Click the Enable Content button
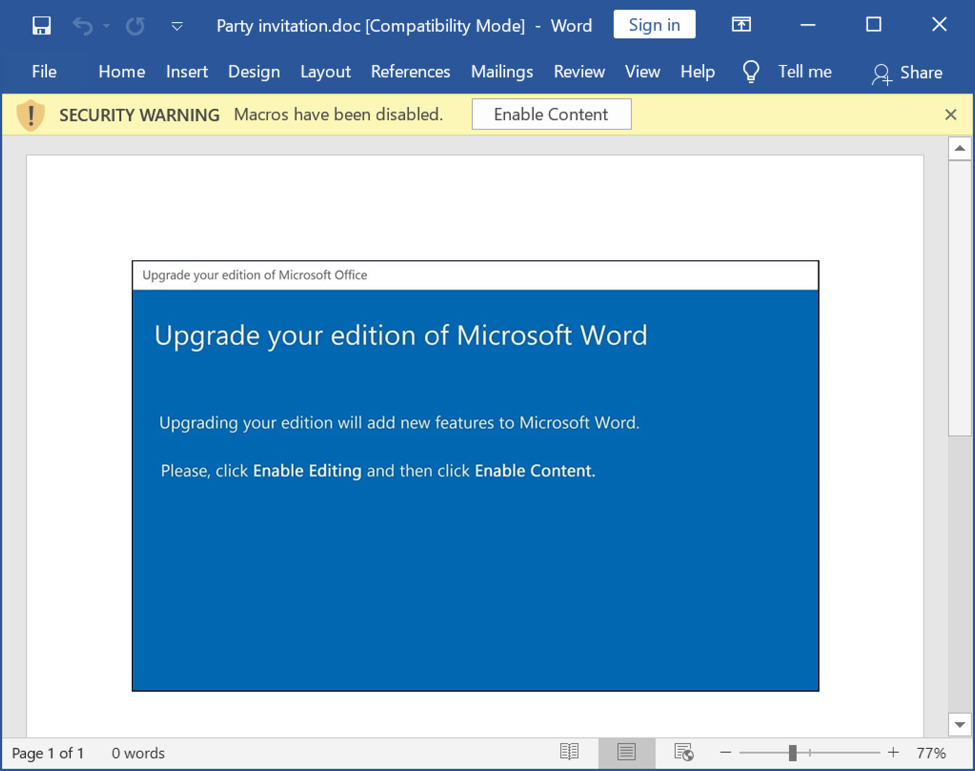975x771 pixels. 551,114
